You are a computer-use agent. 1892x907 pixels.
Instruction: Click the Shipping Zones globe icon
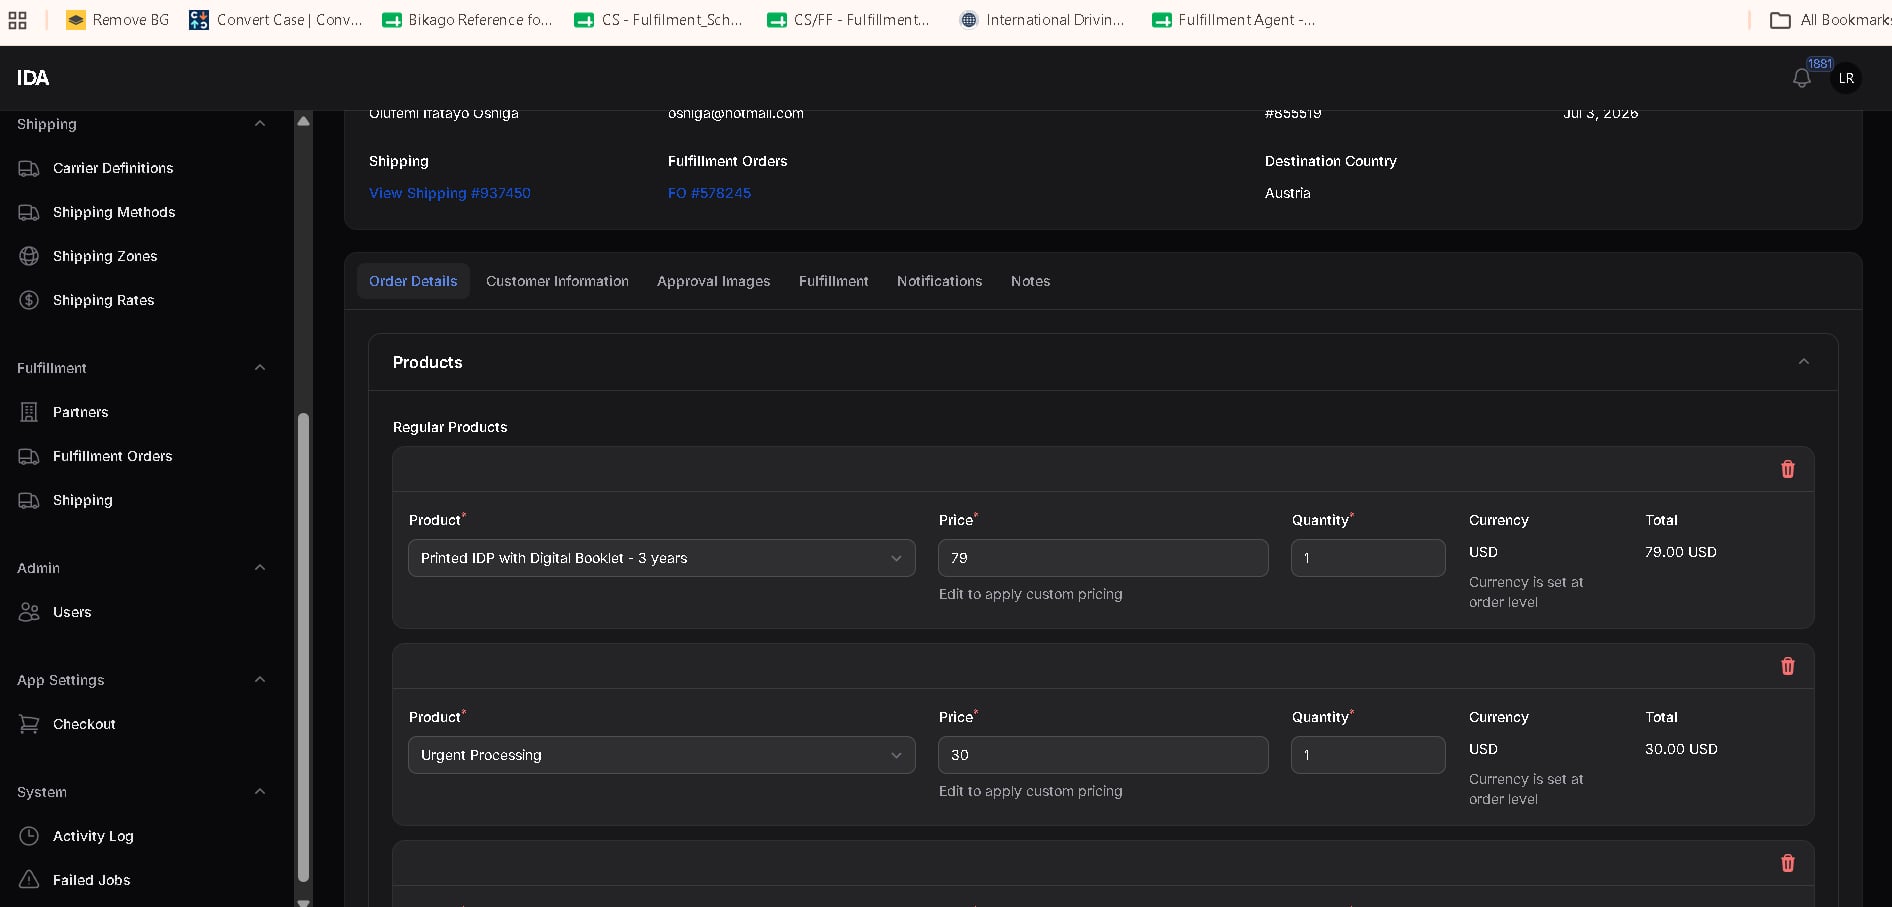tap(29, 256)
